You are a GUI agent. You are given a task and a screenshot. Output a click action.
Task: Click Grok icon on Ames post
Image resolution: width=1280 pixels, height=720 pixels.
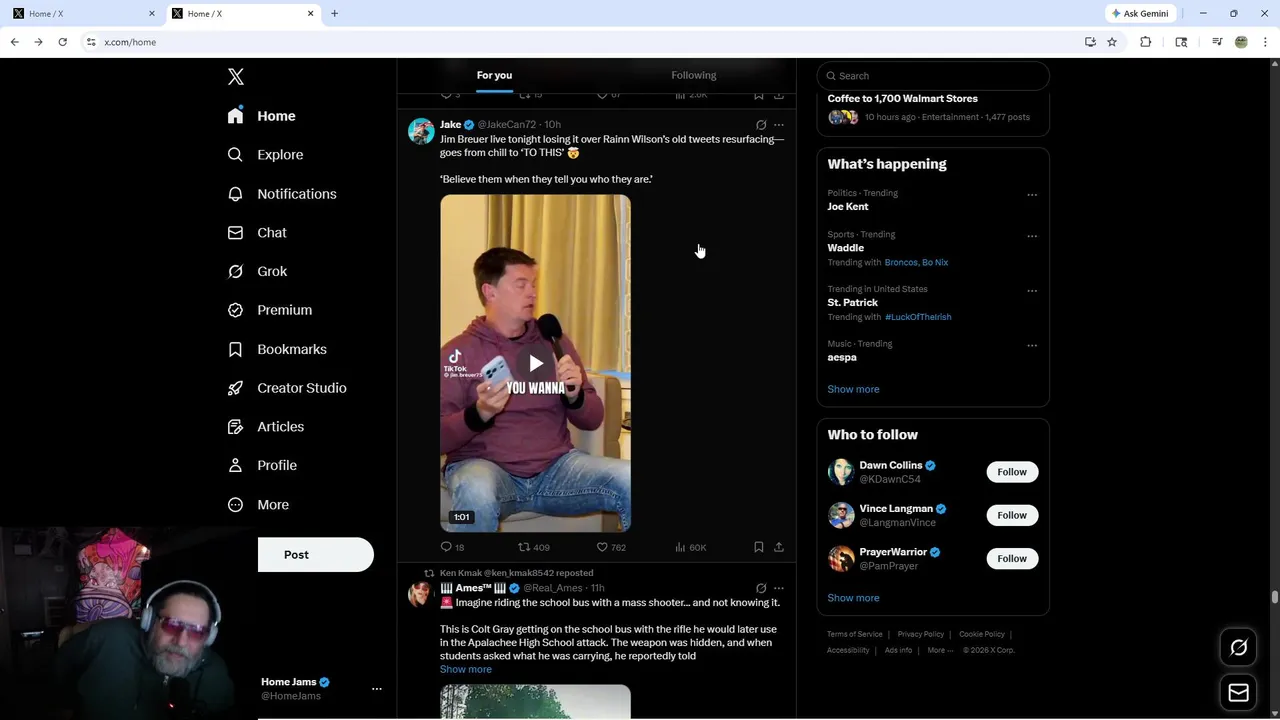point(761,588)
